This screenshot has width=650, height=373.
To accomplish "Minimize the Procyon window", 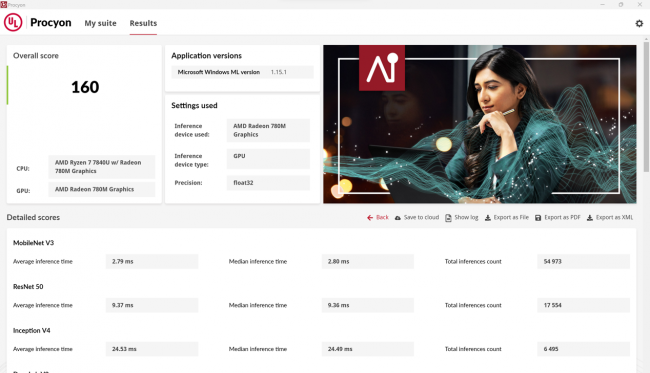I will point(602,5).
